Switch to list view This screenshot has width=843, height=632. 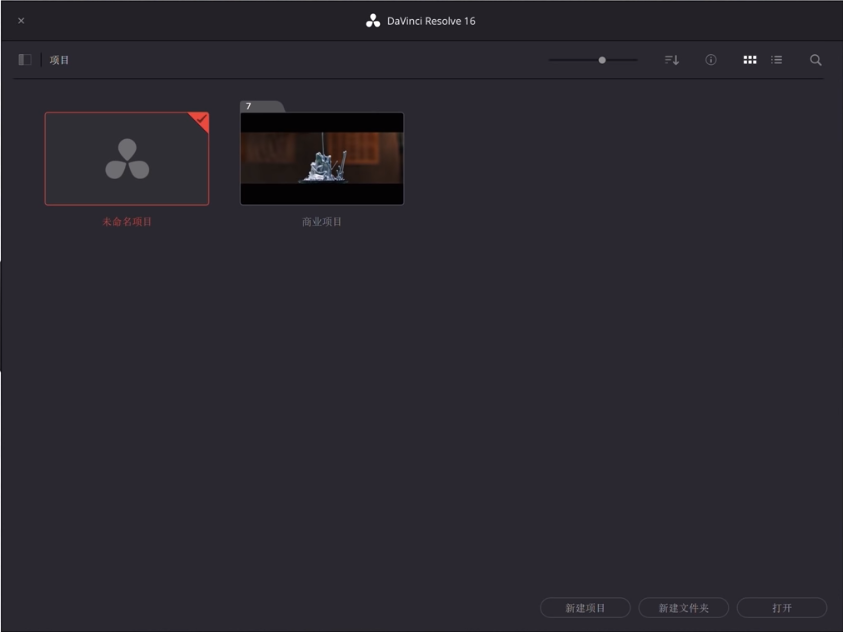776,60
